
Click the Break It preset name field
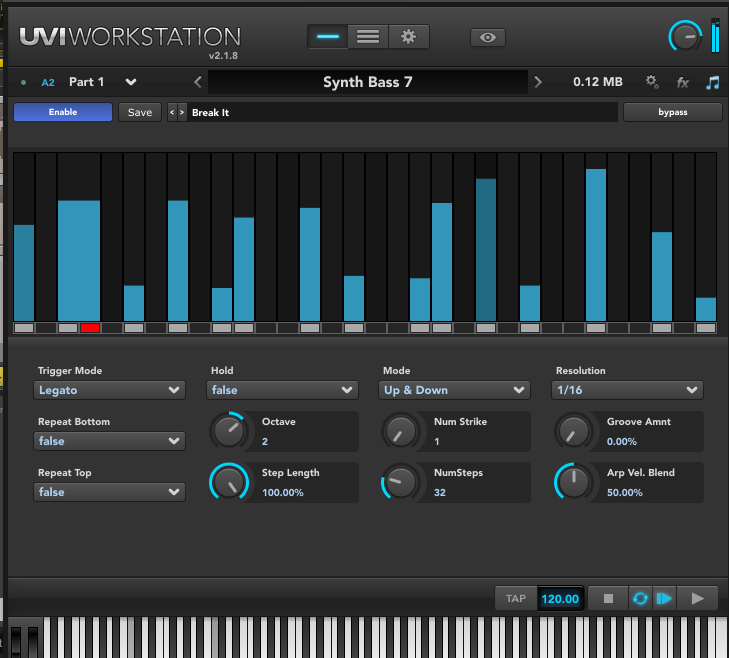point(402,113)
